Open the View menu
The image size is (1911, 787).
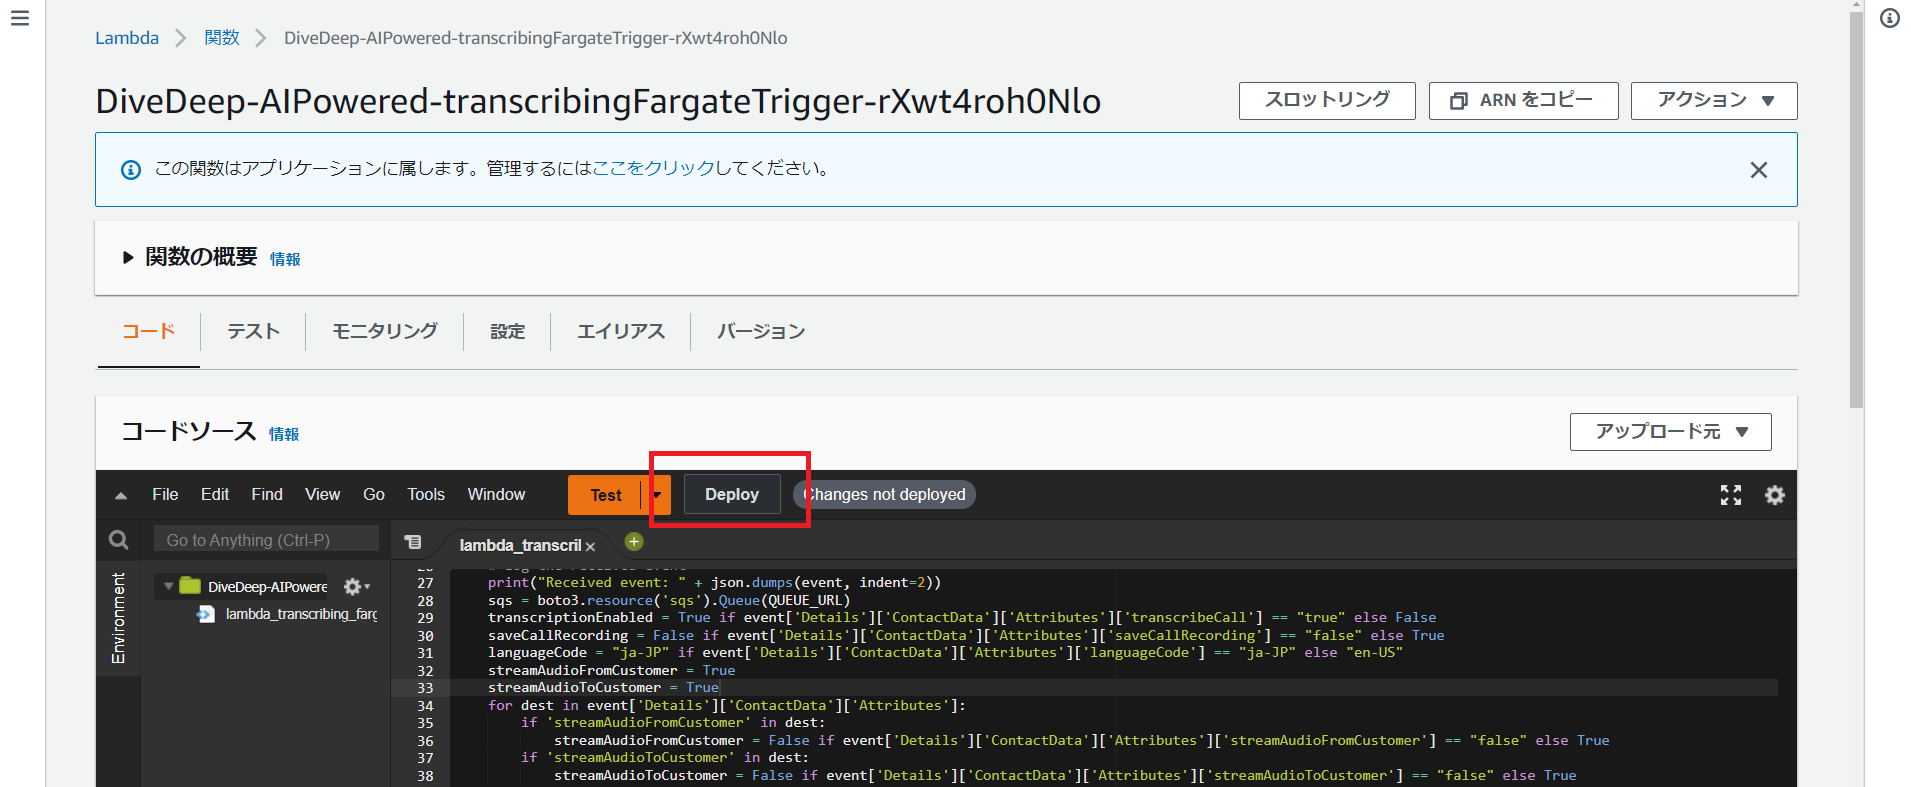point(322,494)
